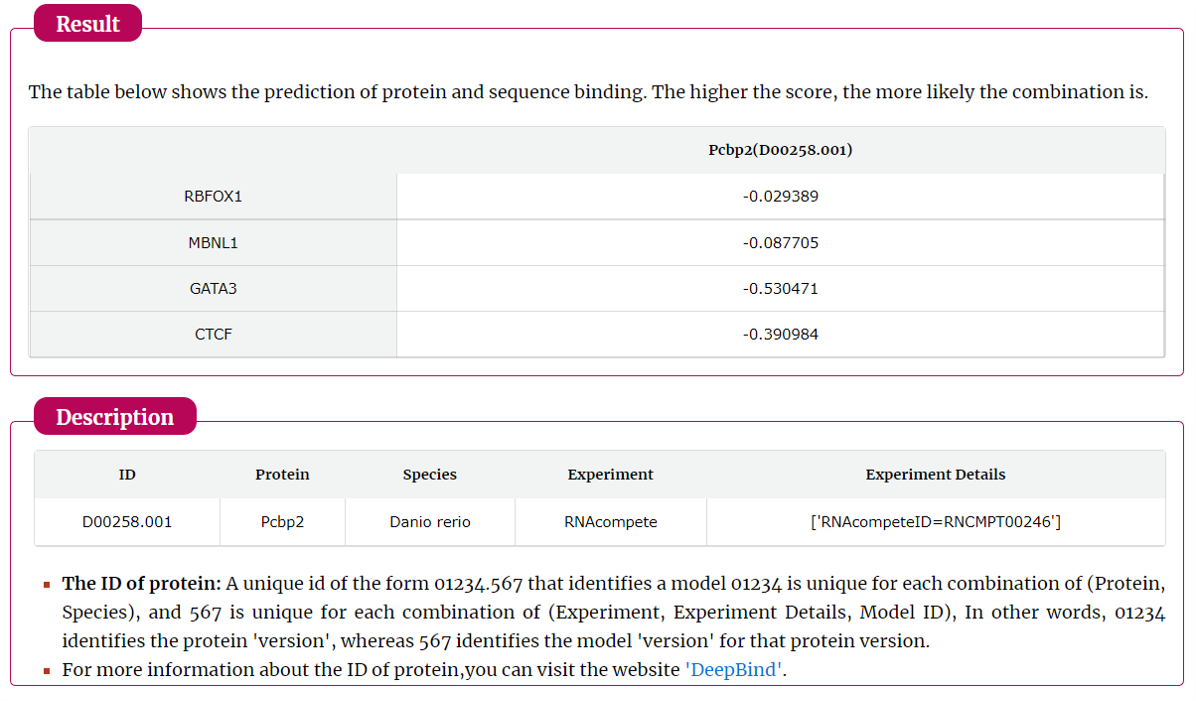This screenshot has height=701, width=1196.
Task: Click the RBFOX1 score -0.029389
Action: coord(780,197)
